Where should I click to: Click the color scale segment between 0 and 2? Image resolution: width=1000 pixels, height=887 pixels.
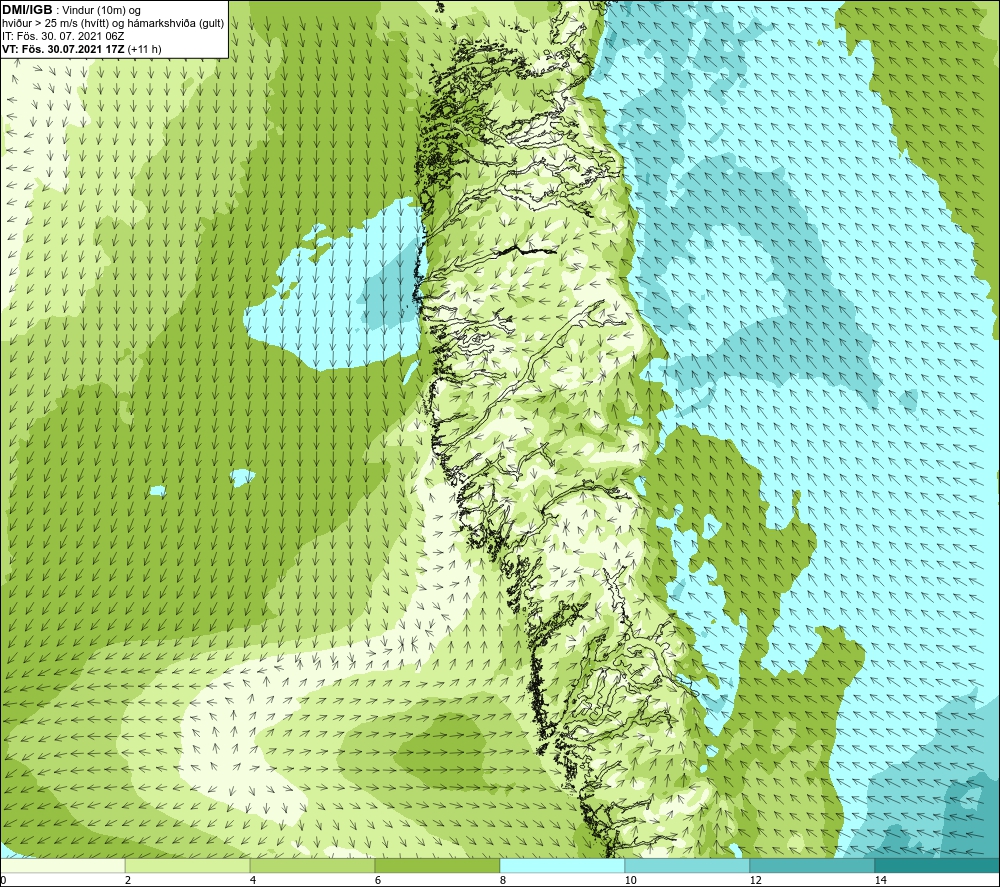coord(62,865)
